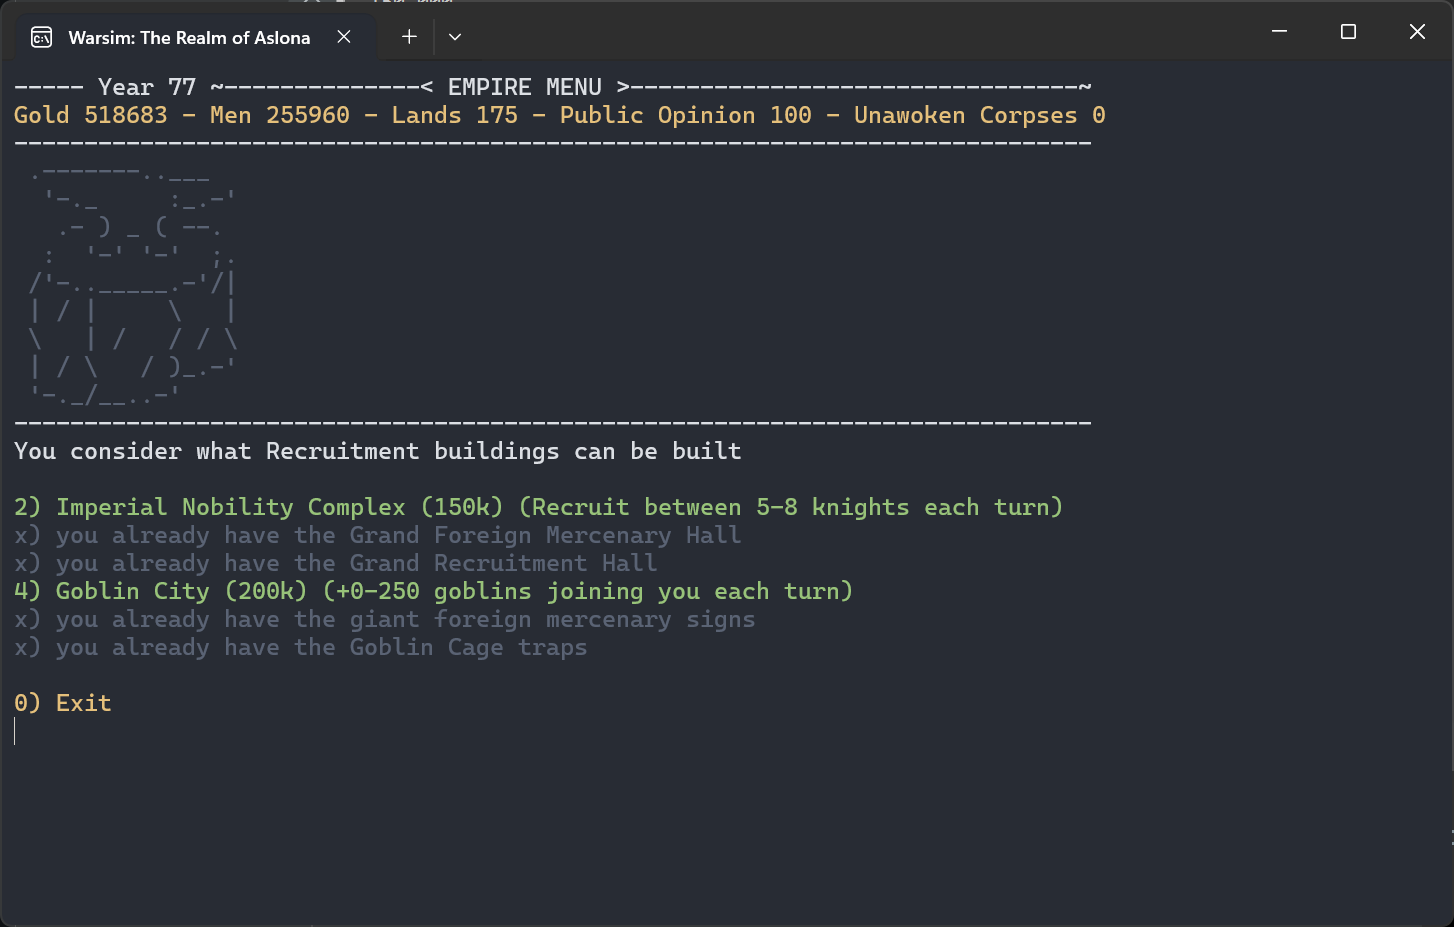The image size is (1454, 927).
Task: Click the terminal input cursor line
Action: (15, 731)
